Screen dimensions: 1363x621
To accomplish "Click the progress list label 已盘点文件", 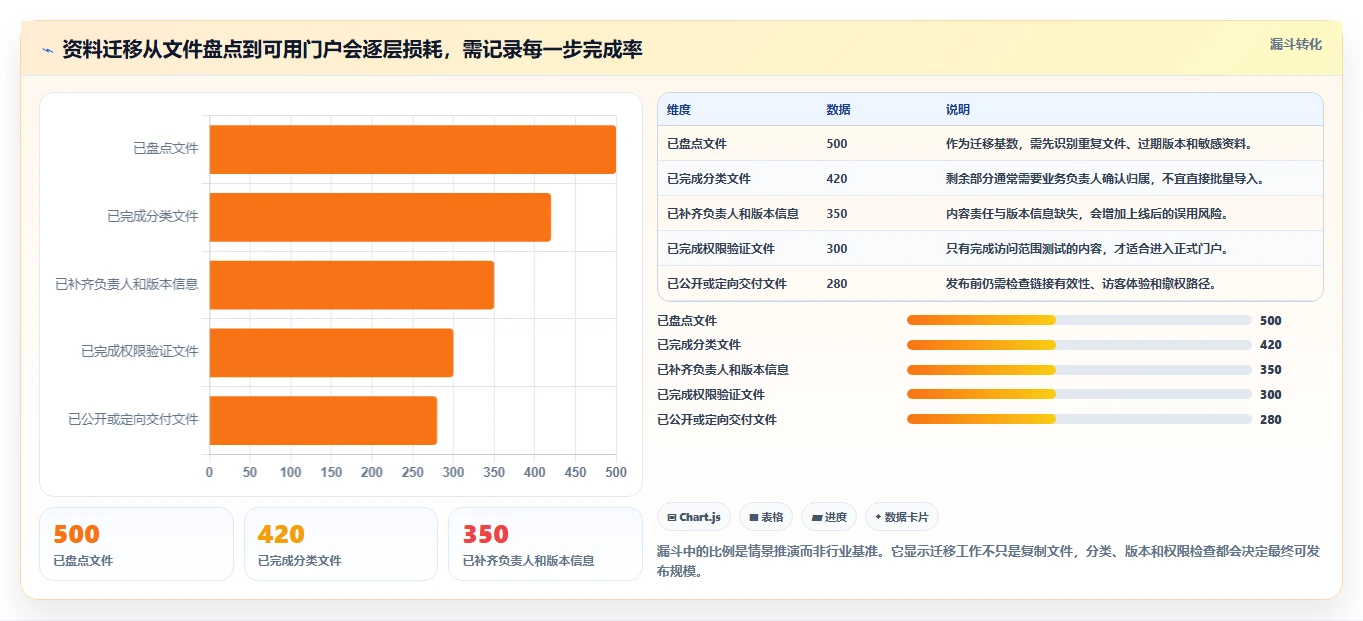I will click(687, 321).
